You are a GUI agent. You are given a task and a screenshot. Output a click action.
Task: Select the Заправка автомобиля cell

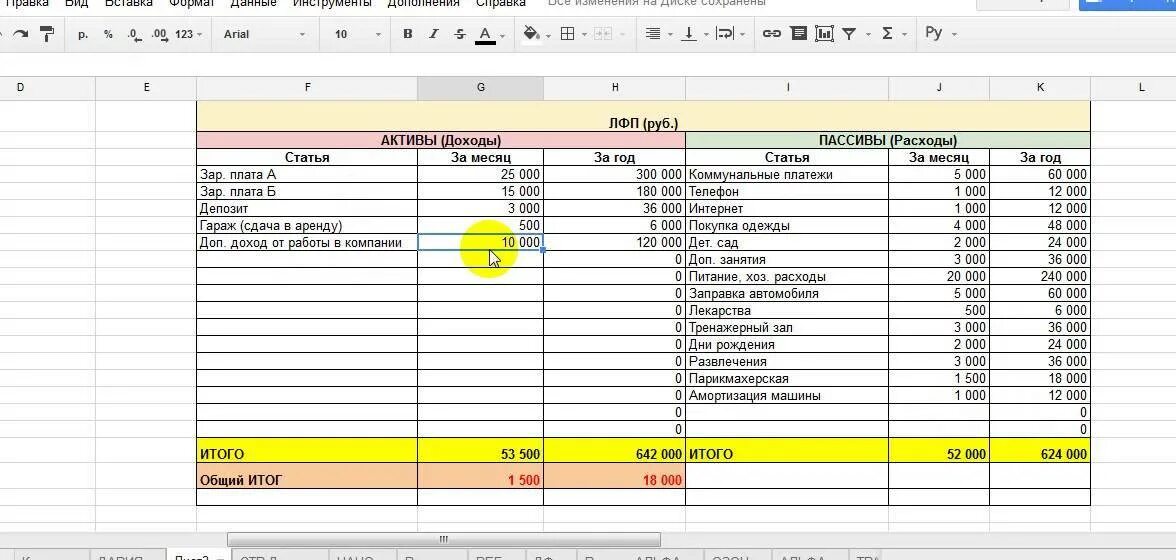787,294
